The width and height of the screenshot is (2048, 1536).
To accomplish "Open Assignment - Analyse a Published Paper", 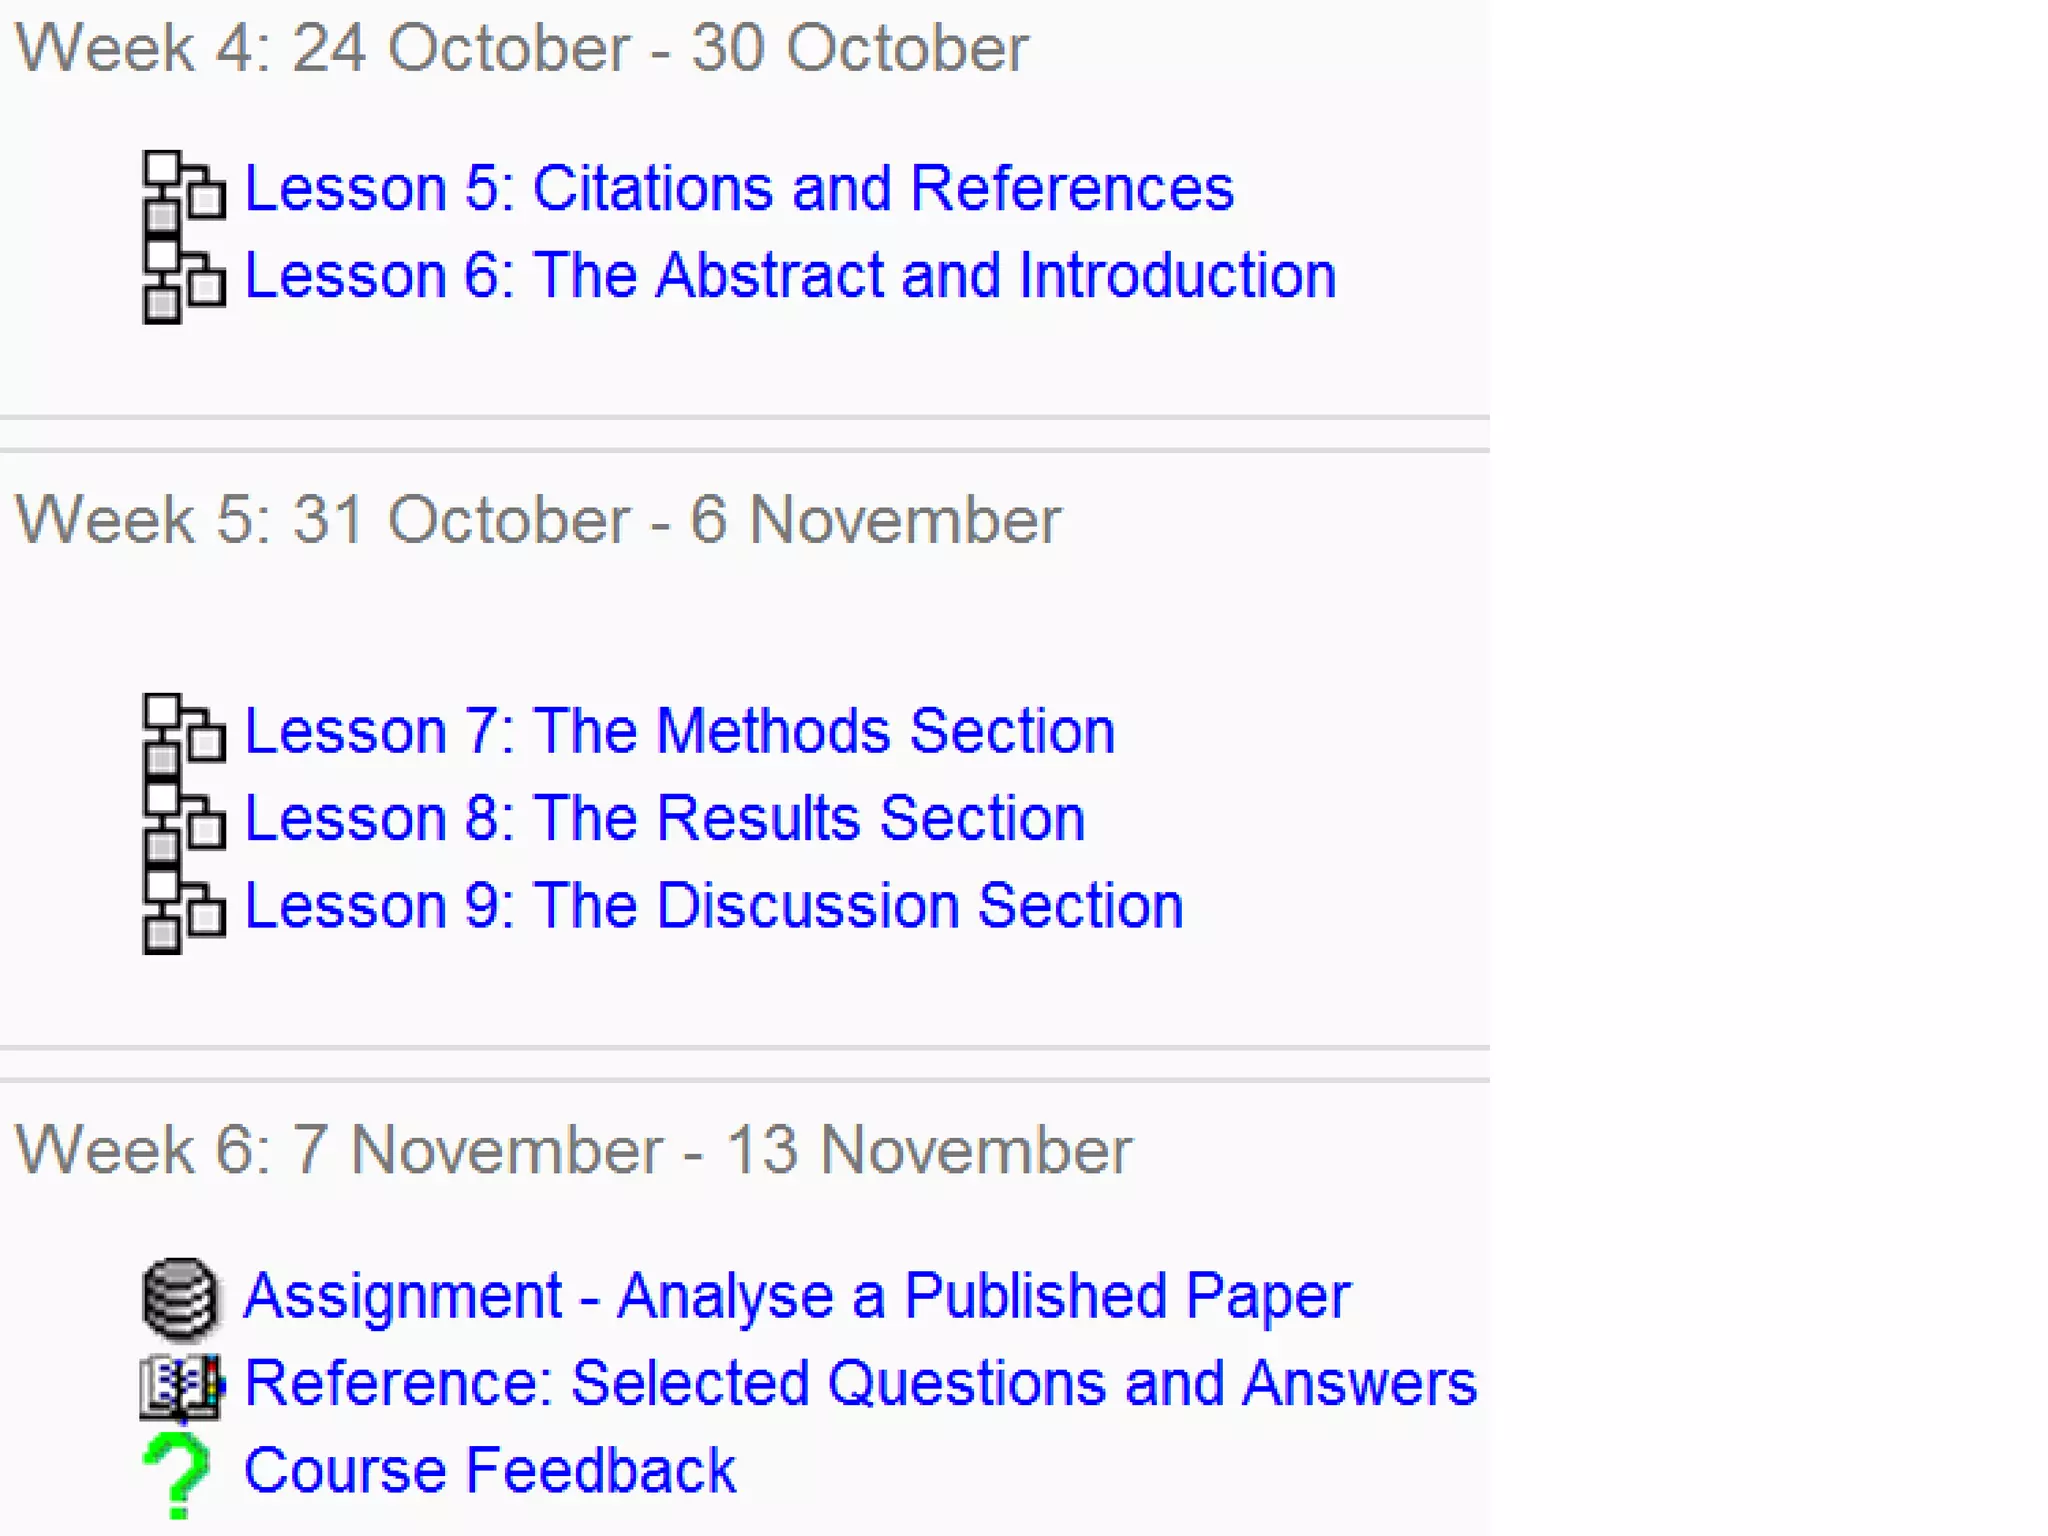I will tap(797, 1296).
